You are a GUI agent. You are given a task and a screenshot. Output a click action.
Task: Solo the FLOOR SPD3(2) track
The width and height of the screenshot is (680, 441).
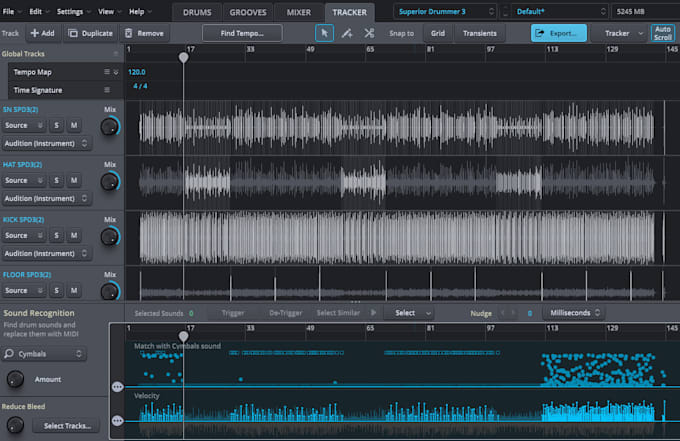point(56,291)
